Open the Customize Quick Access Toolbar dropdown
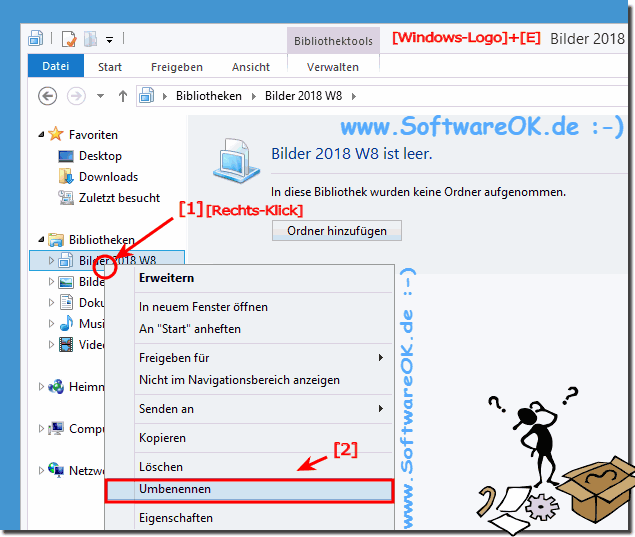The height and width of the screenshot is (537, 635). pos(109,40)
